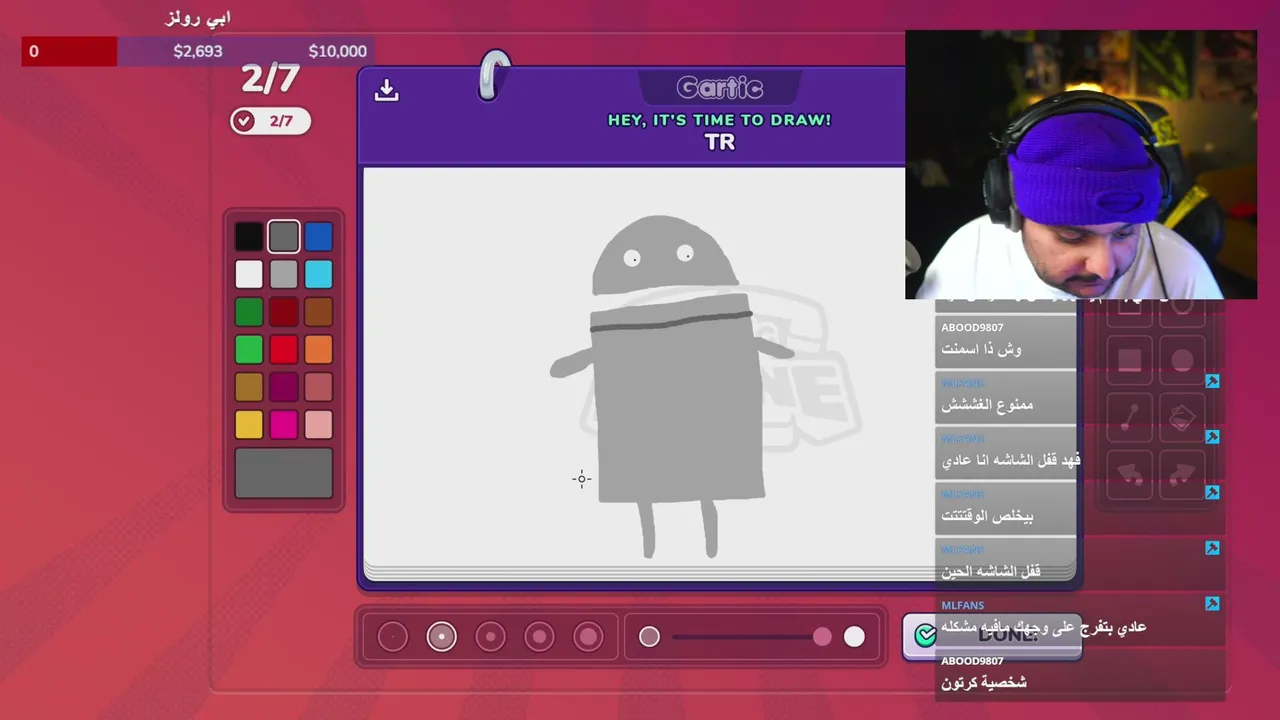Choose the bright red color swatch
The height and width of the screenshot is (720, 1280).
point(284,349)
